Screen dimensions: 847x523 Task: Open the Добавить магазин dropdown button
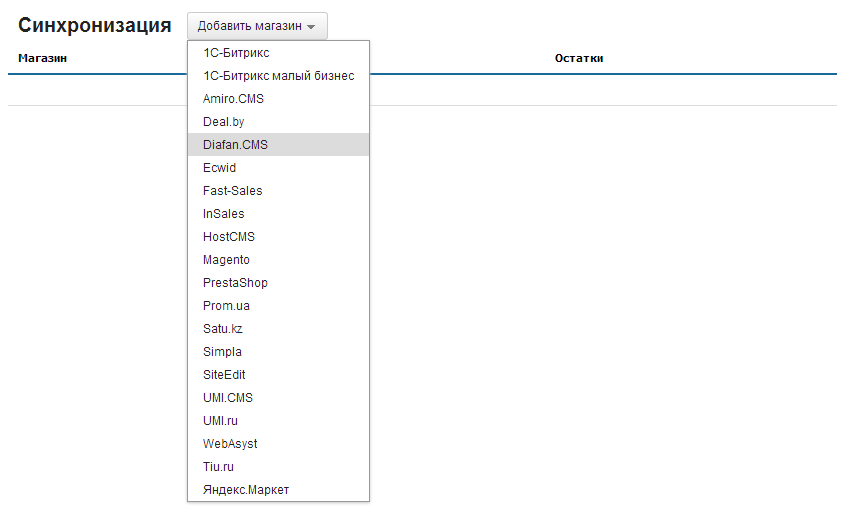257,26
